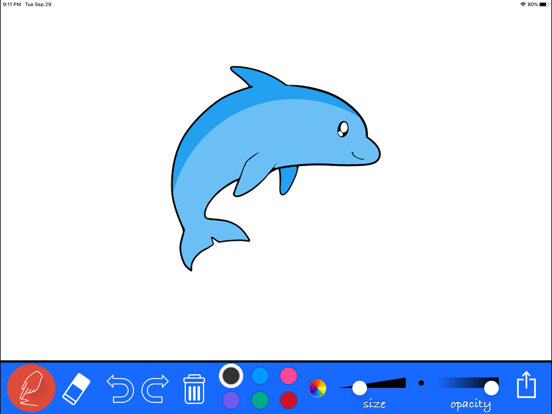Tap the battery indicator in status bar
Image resolution: width=552 pixels, height=414 pixels.
point(544,4)
